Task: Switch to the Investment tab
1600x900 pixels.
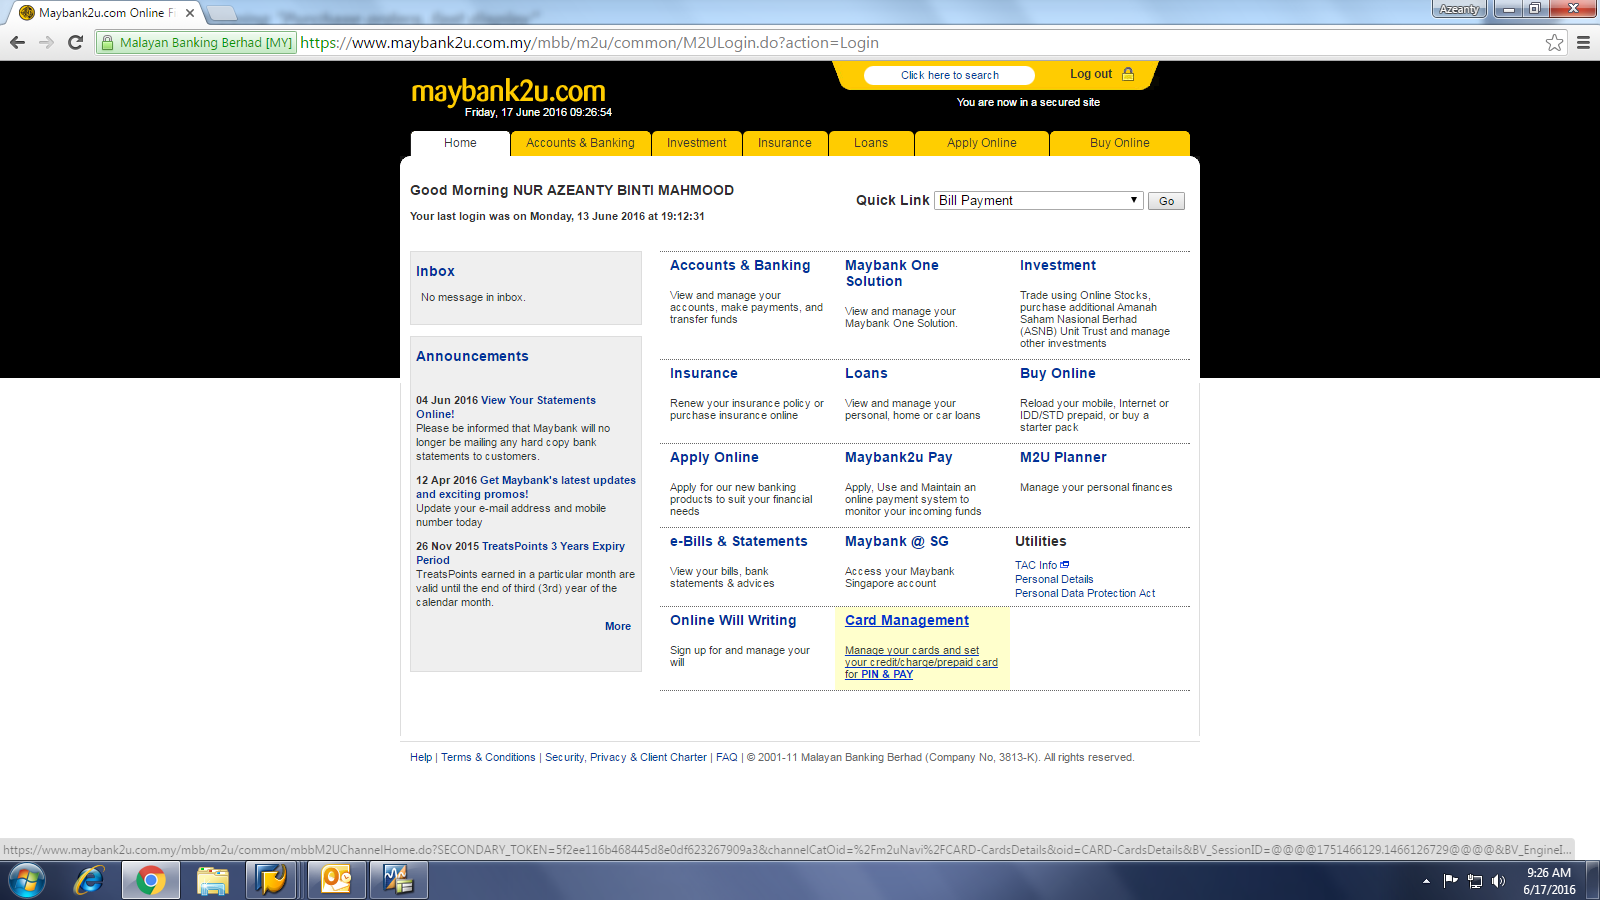Action: pos(697,143)
